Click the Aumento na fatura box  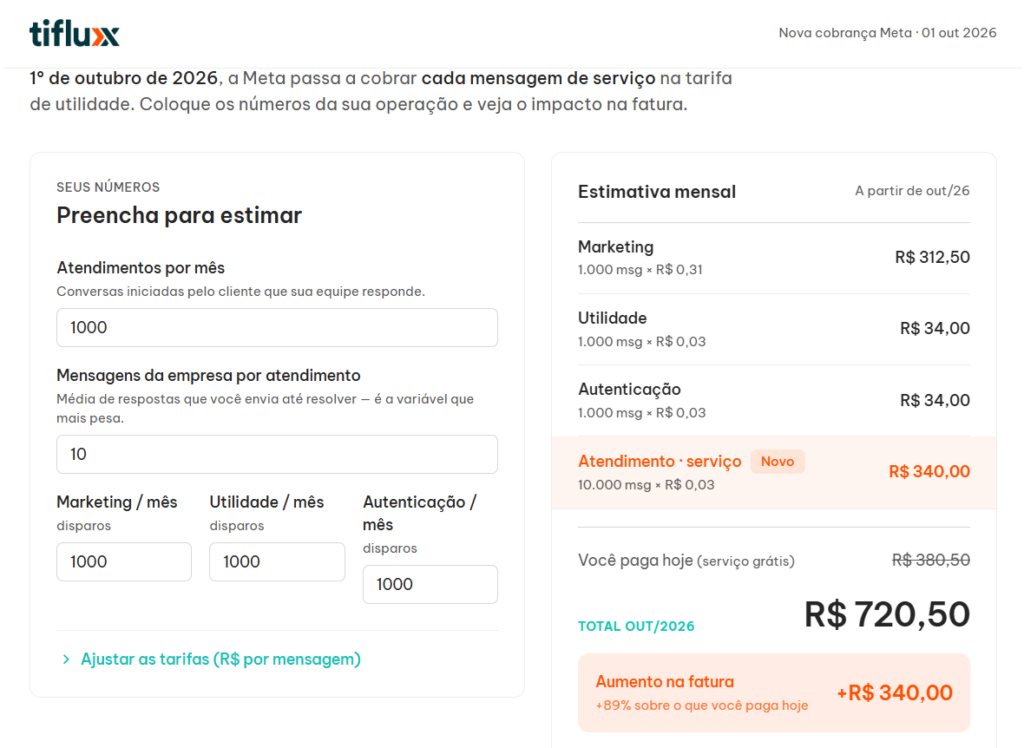click(x=774, y=692)
